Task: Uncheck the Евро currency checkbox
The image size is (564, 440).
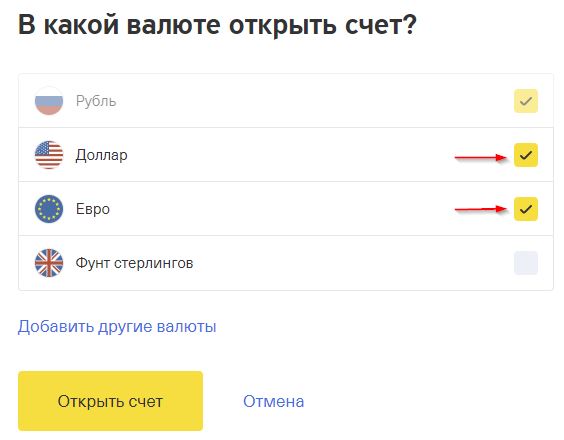Action: pyautogui.click(x=526, y=209)
